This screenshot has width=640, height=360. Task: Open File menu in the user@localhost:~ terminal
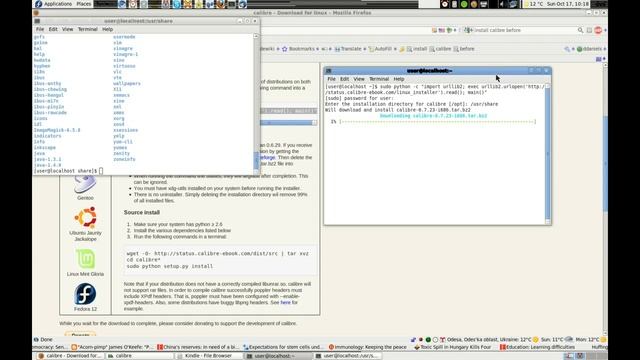point(331,79)
